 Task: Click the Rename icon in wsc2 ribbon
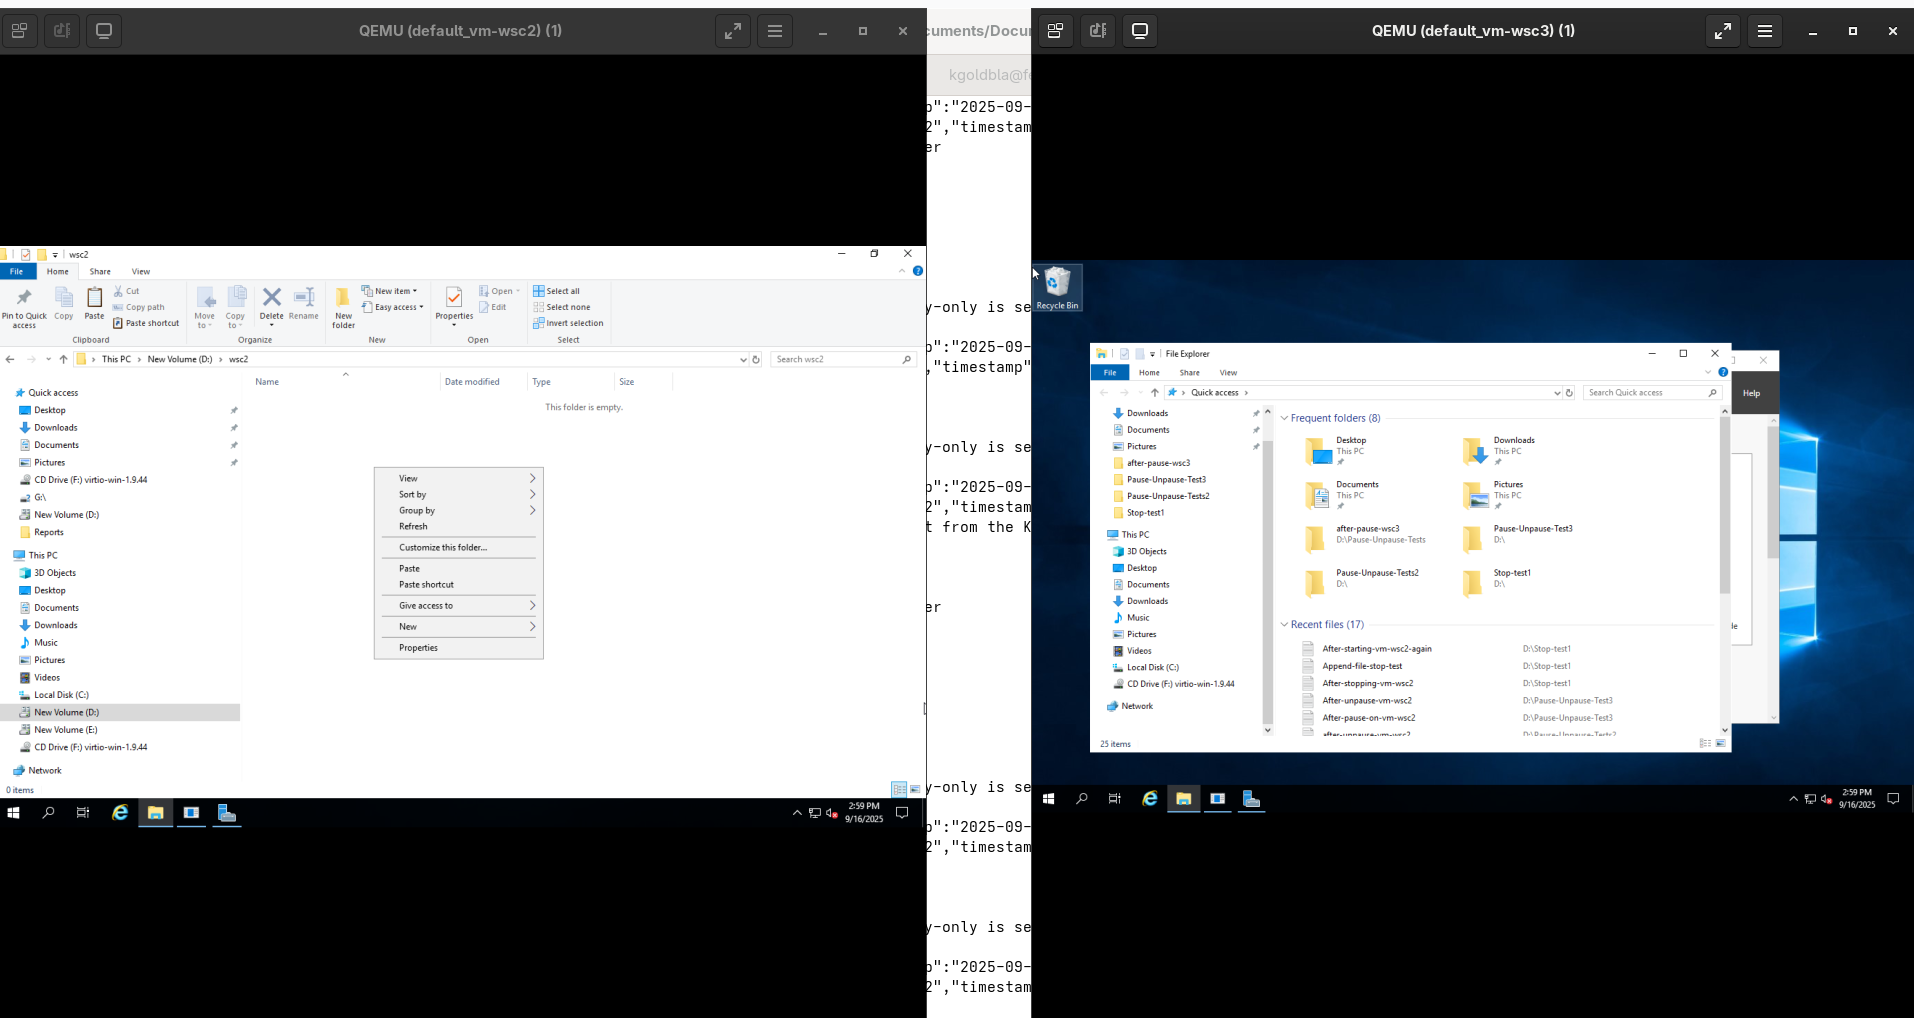point(304,304)
